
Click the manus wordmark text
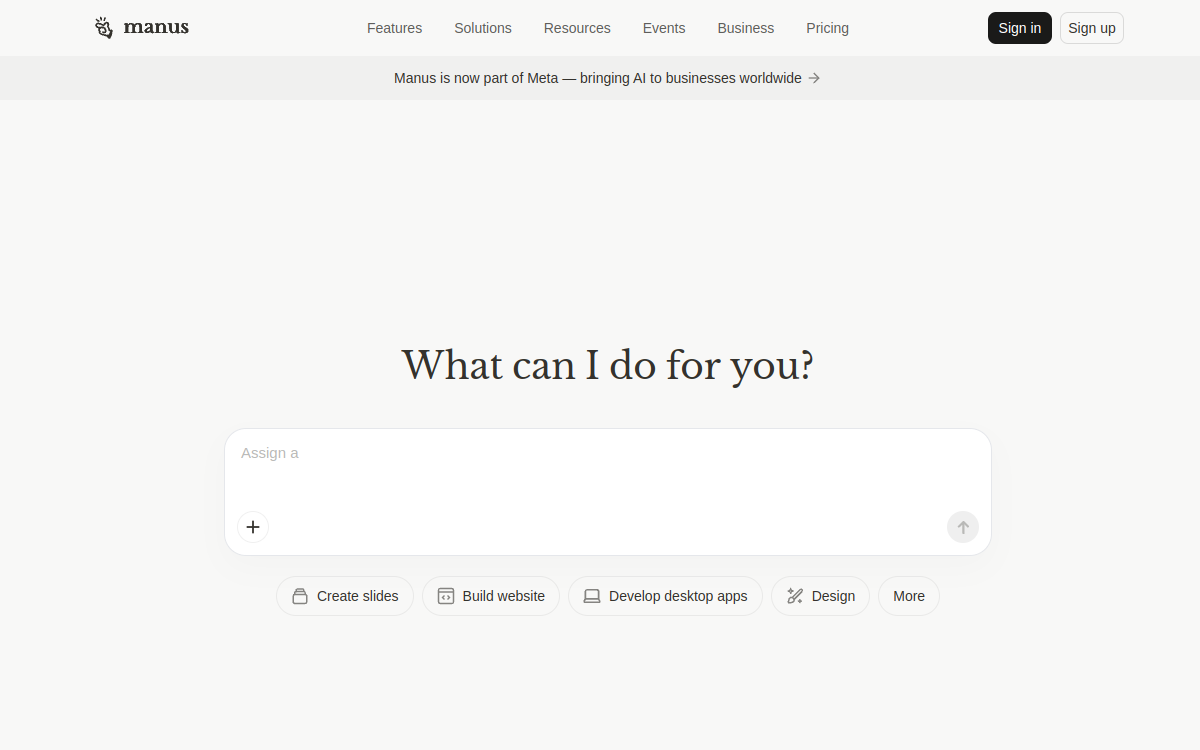156,28
